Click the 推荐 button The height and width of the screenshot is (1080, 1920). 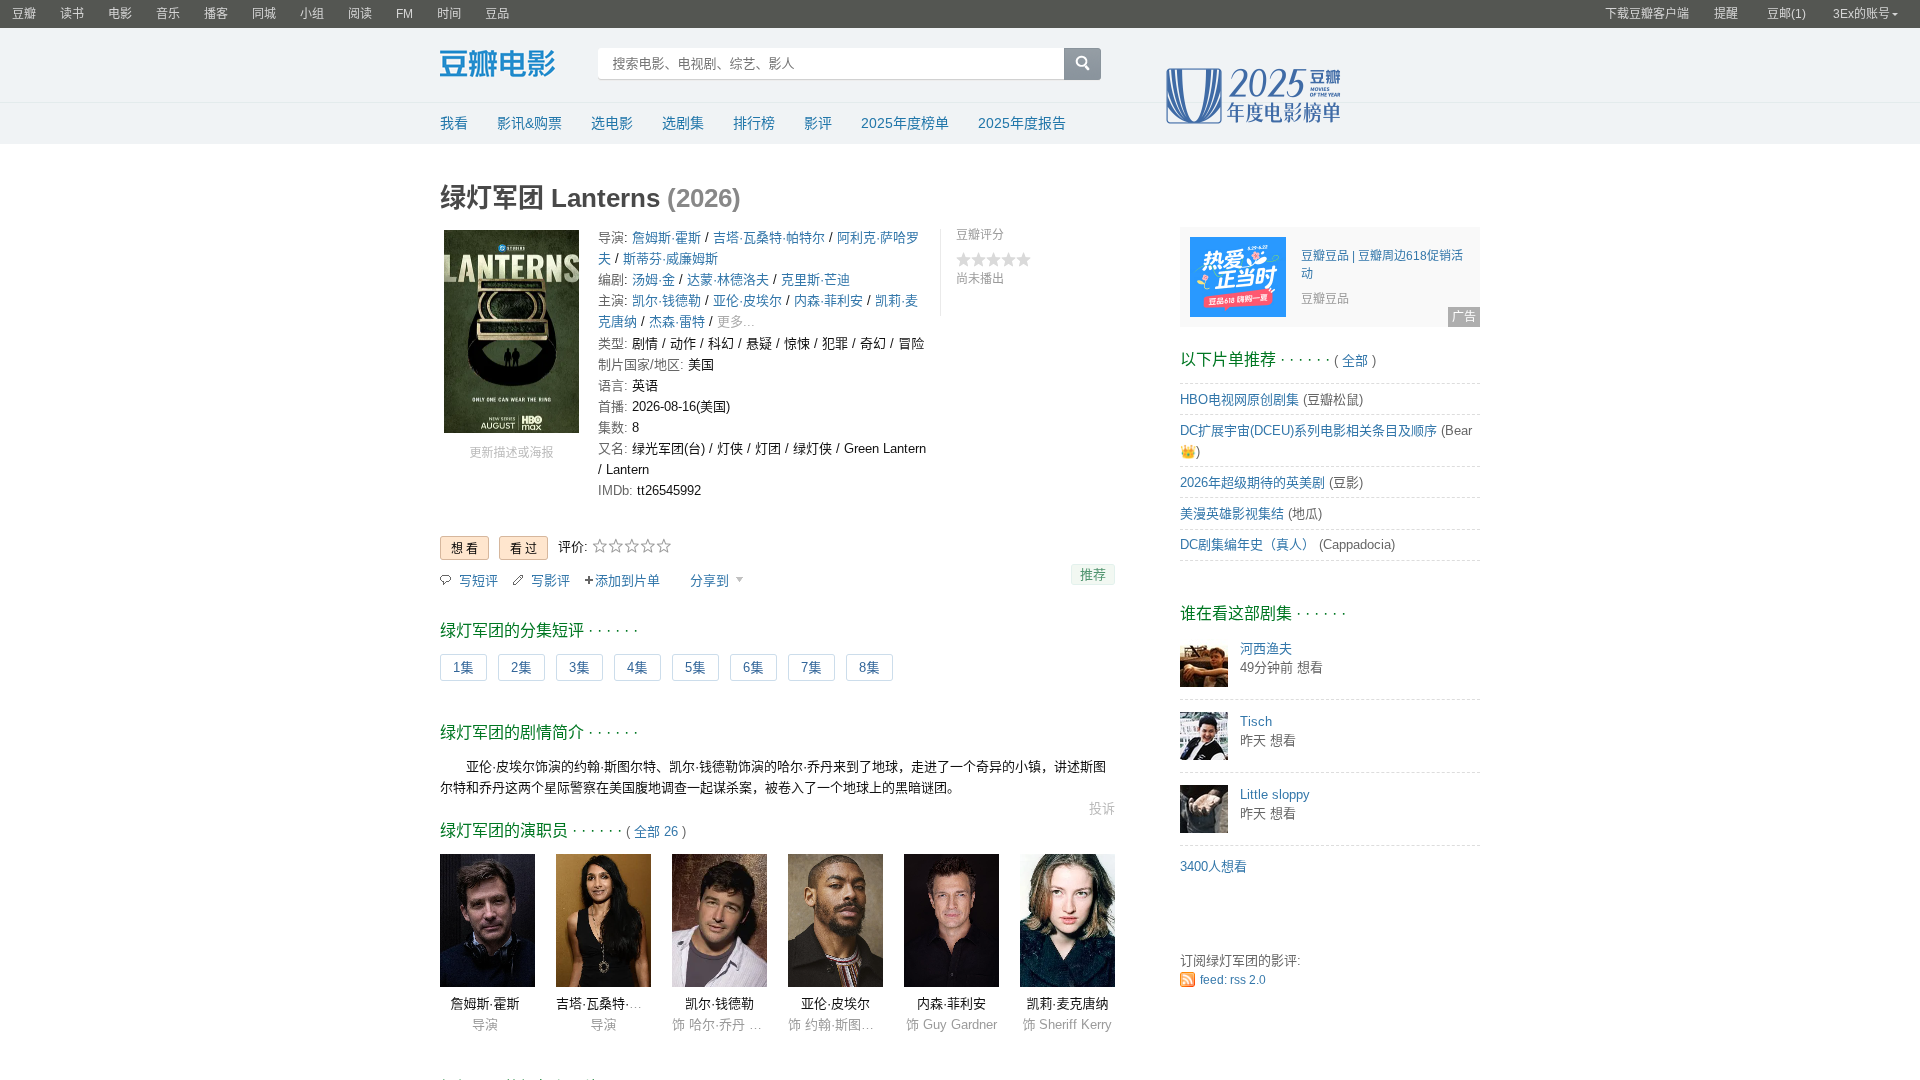[x=1093, y=575]
